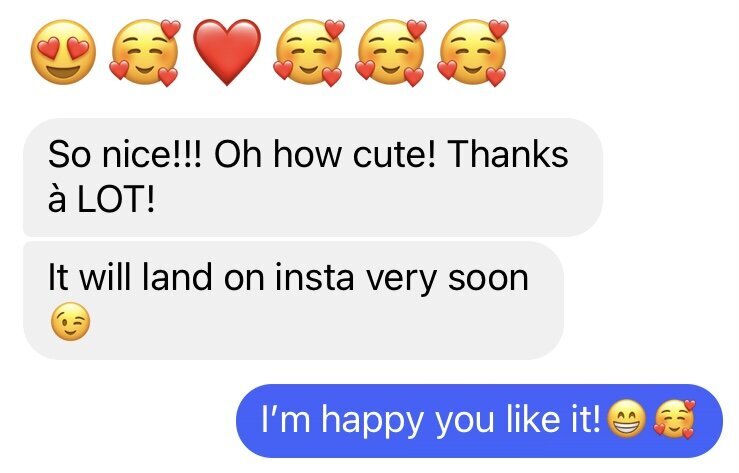Click the last emoji in the top row
739x473 pixels.
tap(473, 52)
